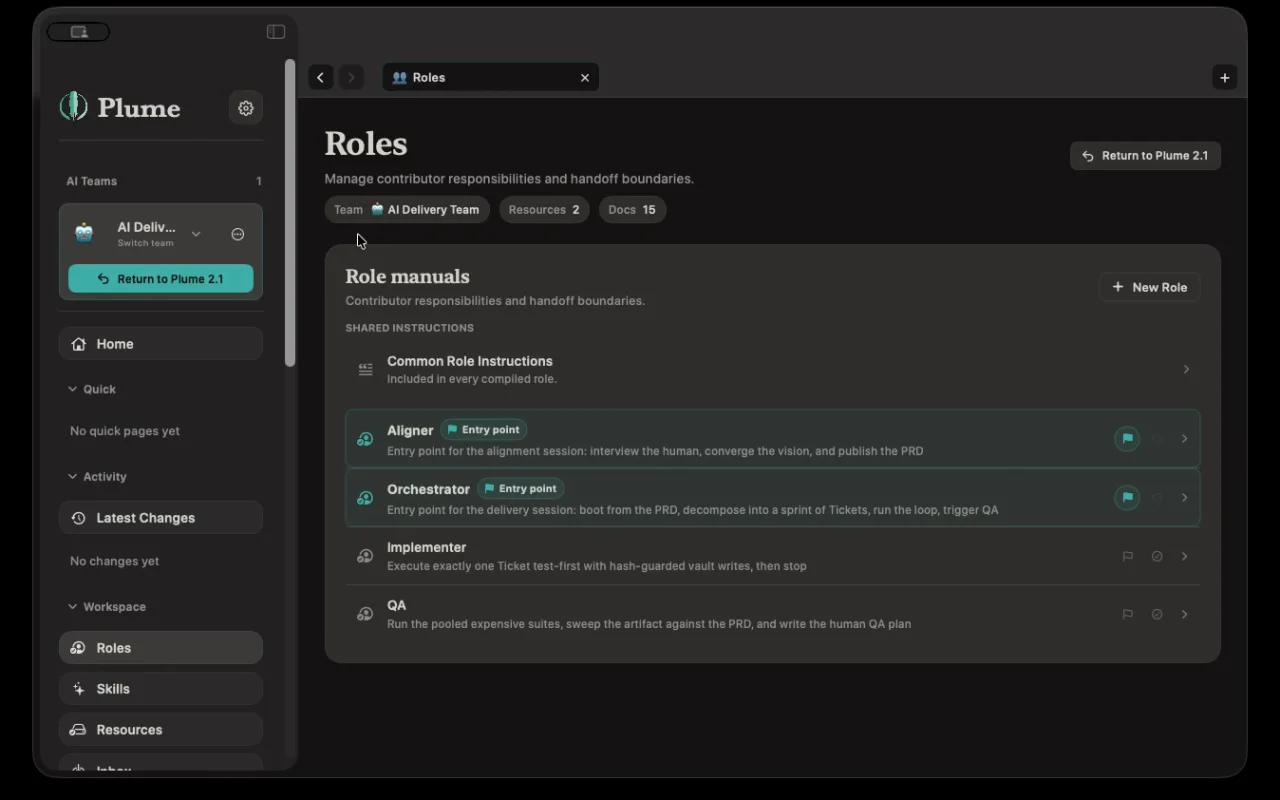Click the 'QA' role name

coord(397,606)
